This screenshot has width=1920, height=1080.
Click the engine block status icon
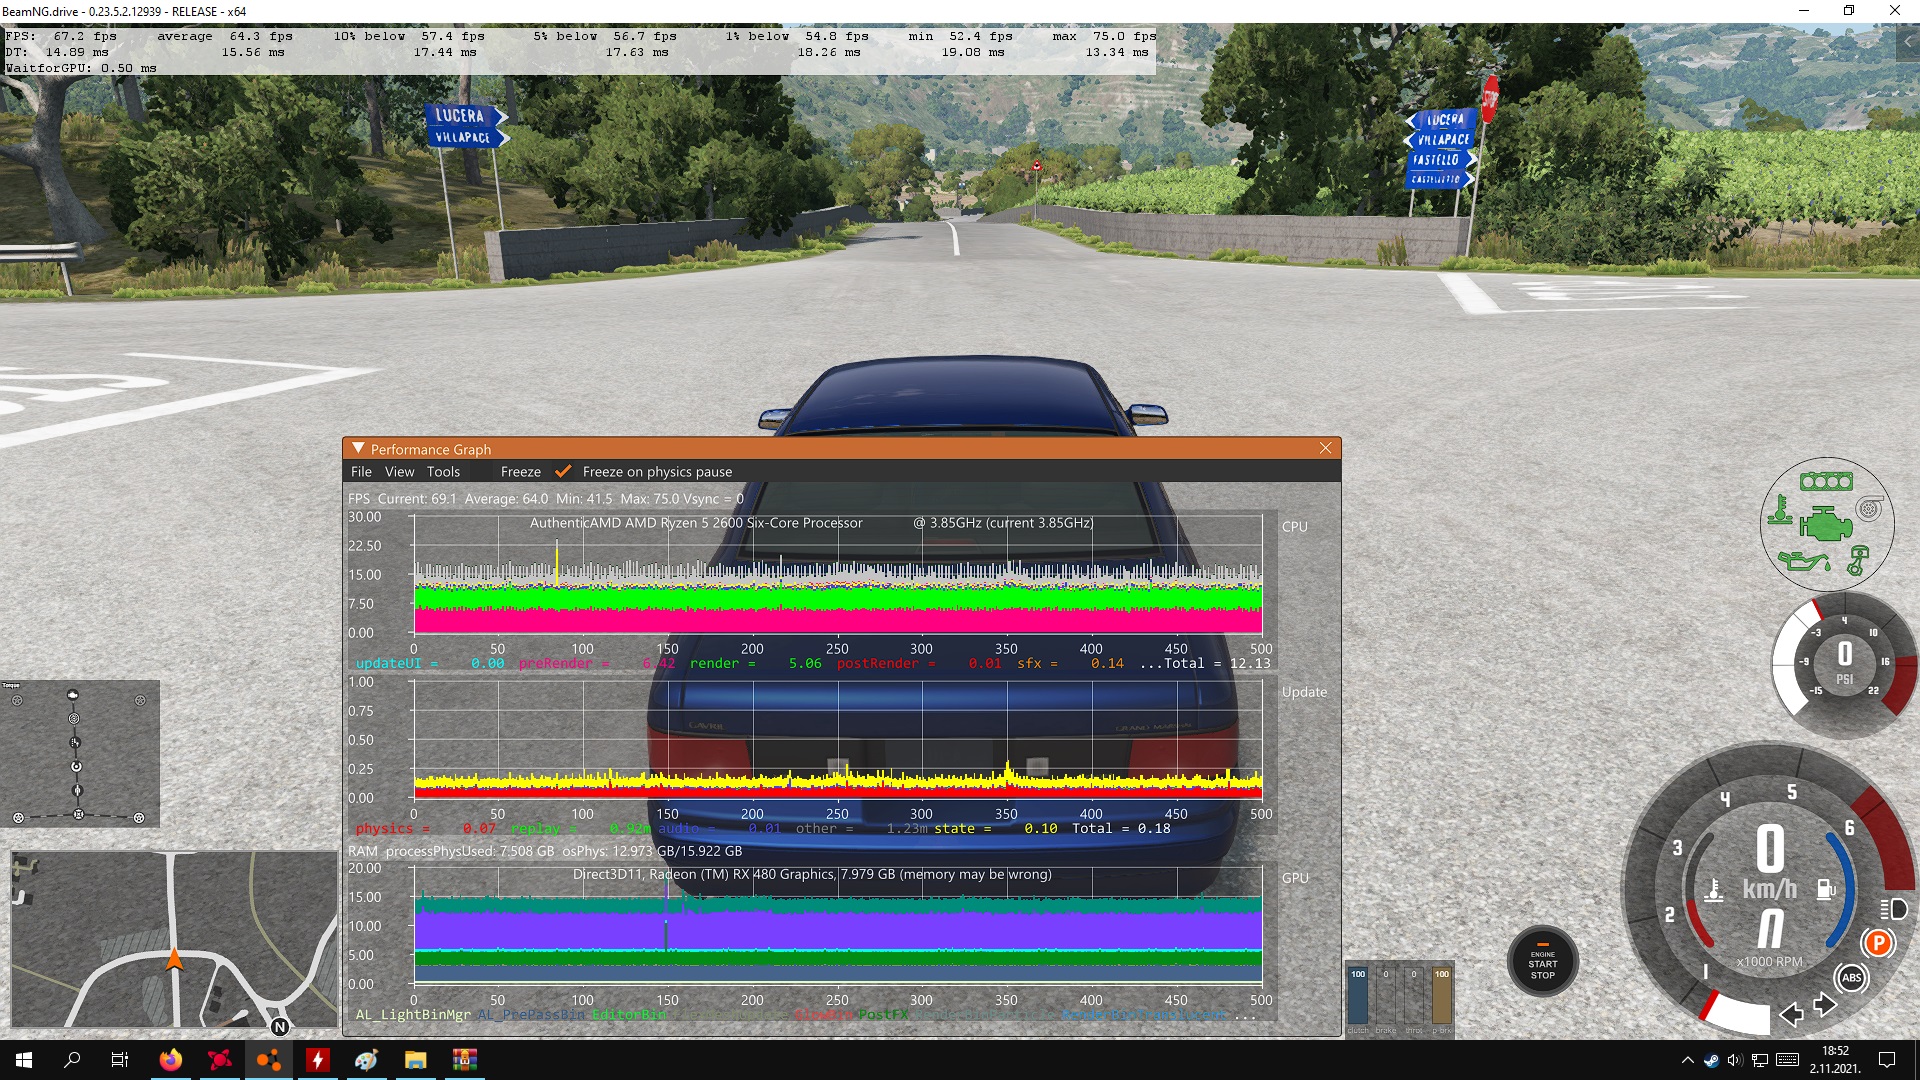click(x=1826, y=523)
